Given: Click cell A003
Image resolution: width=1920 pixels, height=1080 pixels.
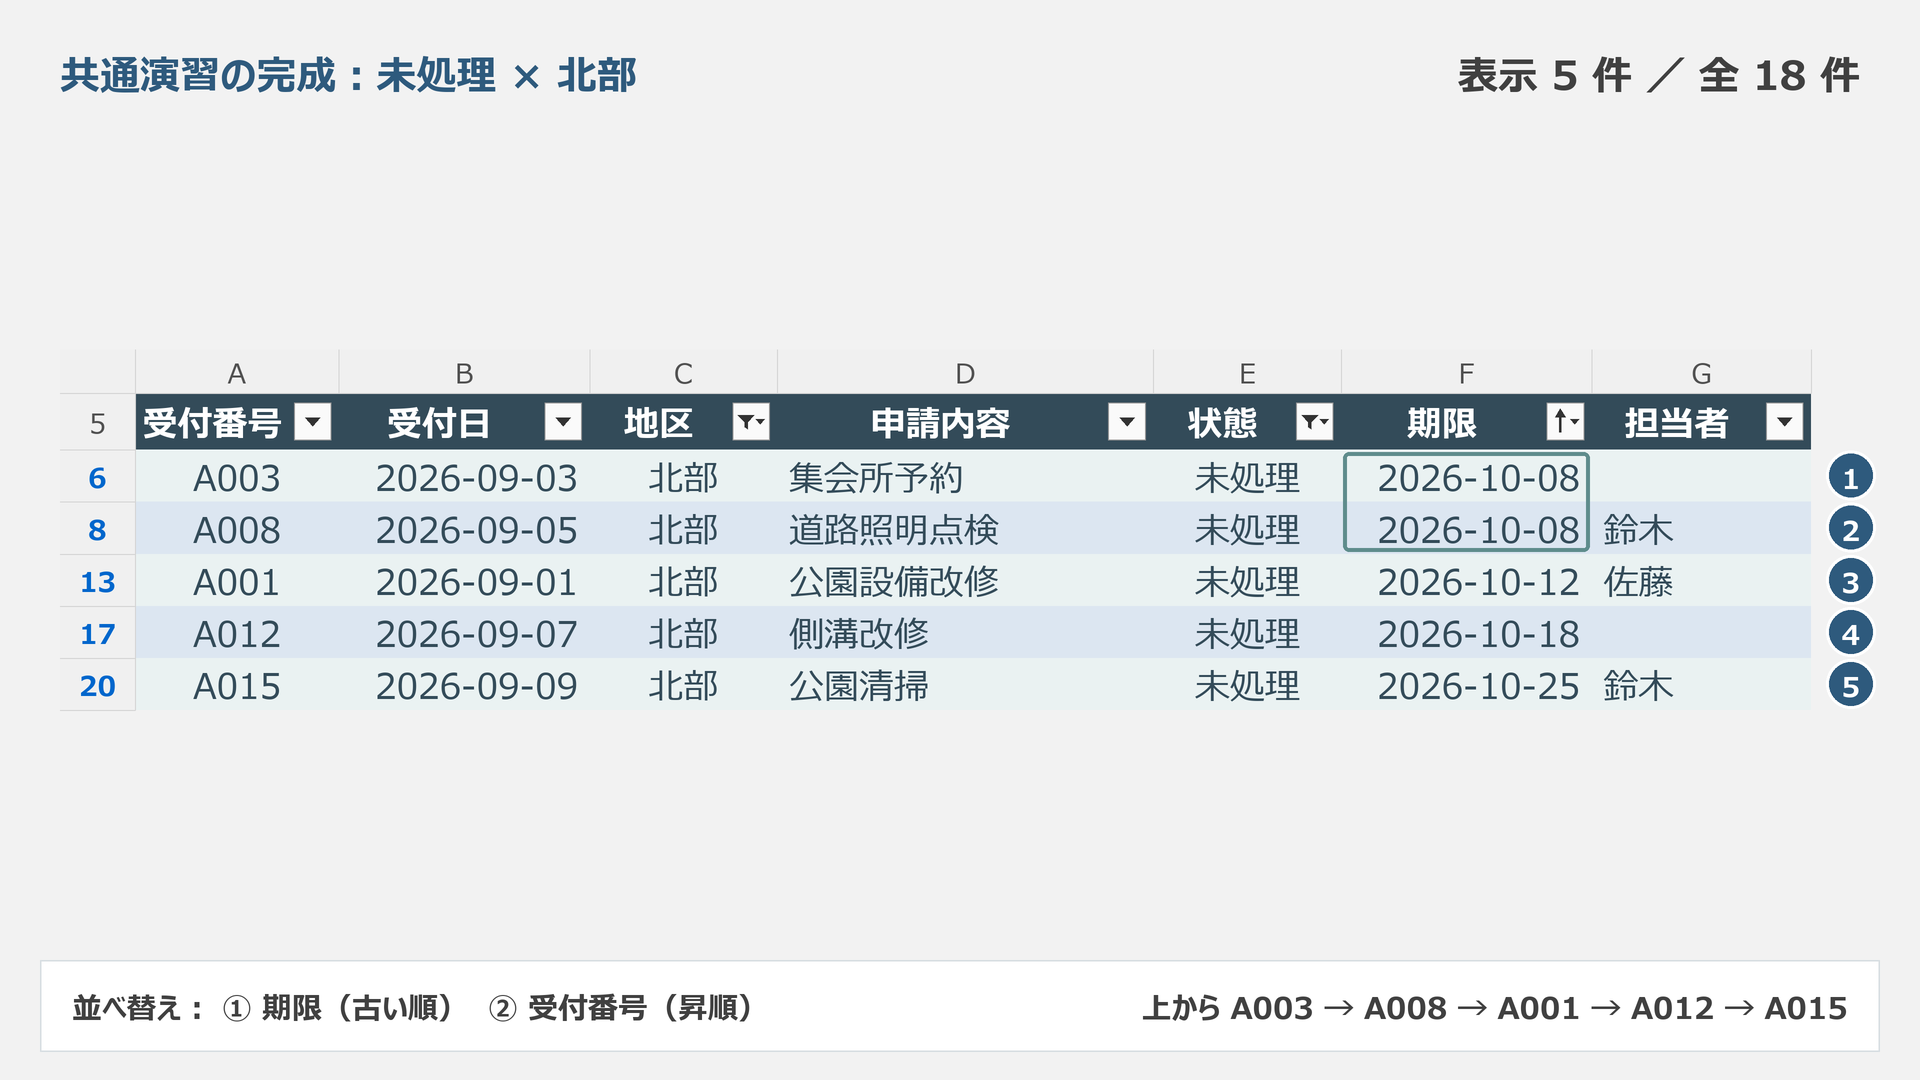Looking at the screenshot, I should [x=237, y=477].
